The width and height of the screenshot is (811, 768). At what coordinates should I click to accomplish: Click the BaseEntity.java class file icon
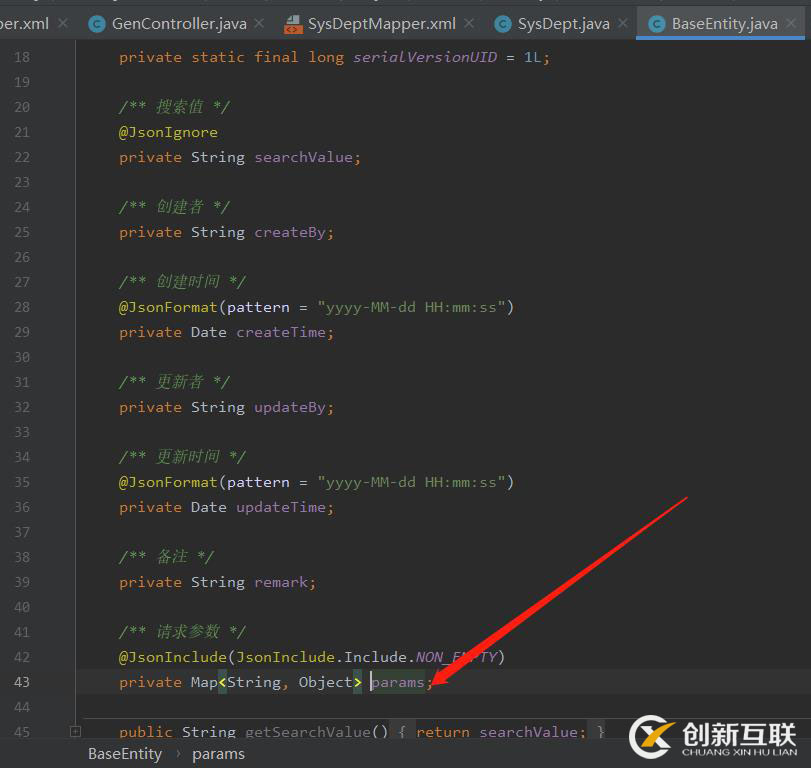click(x=657, y=23)
